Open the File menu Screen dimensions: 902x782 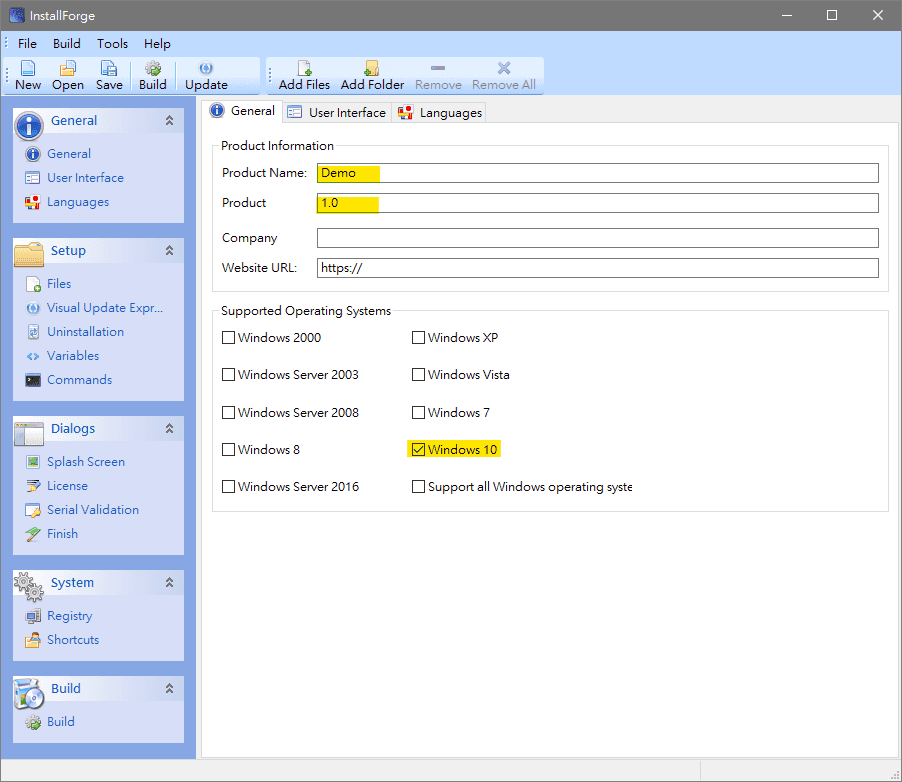[27, 44]
